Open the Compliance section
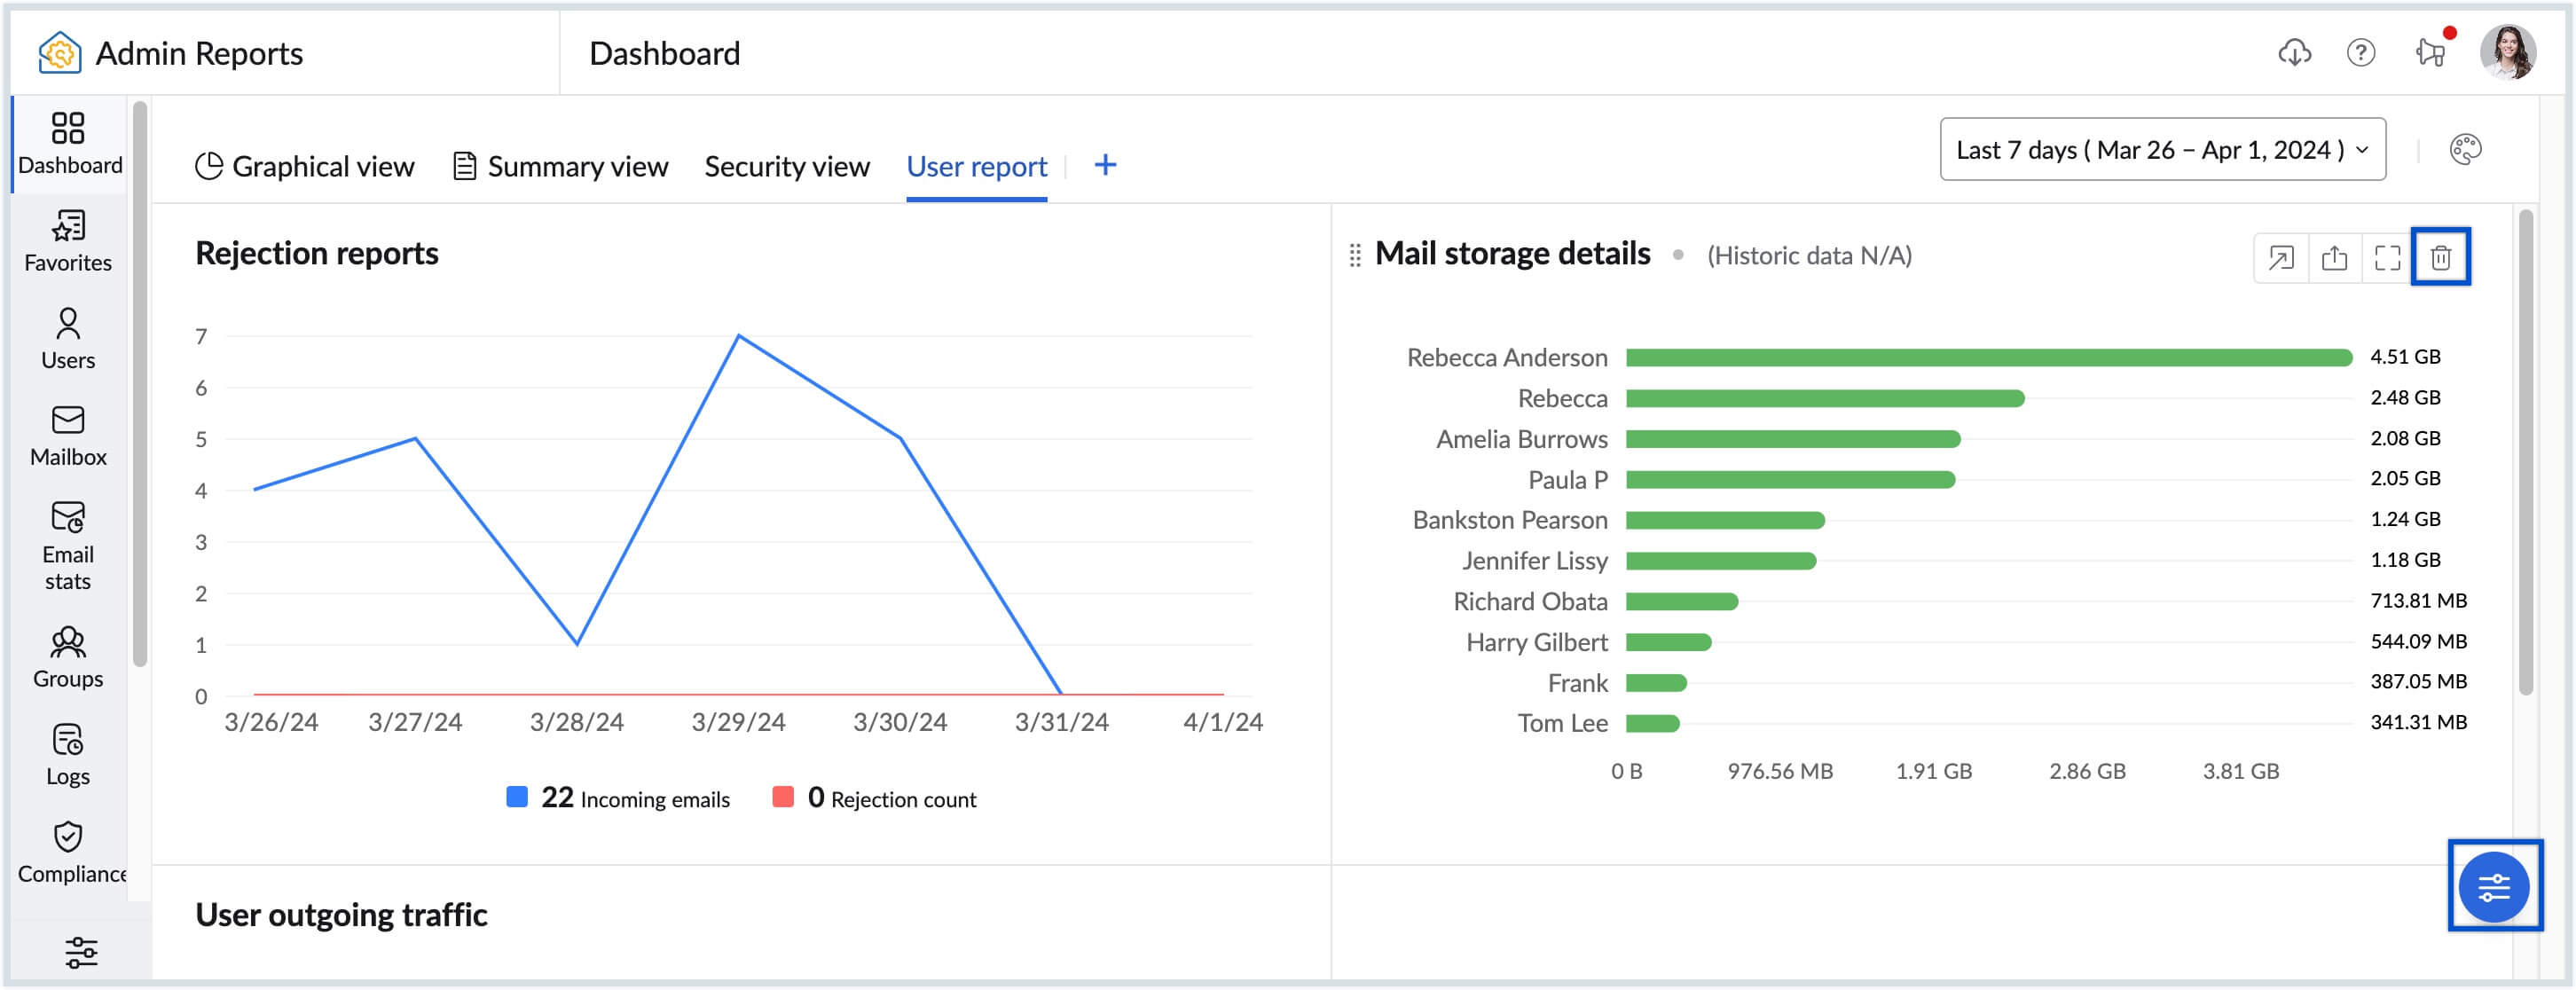 [68, 853]
